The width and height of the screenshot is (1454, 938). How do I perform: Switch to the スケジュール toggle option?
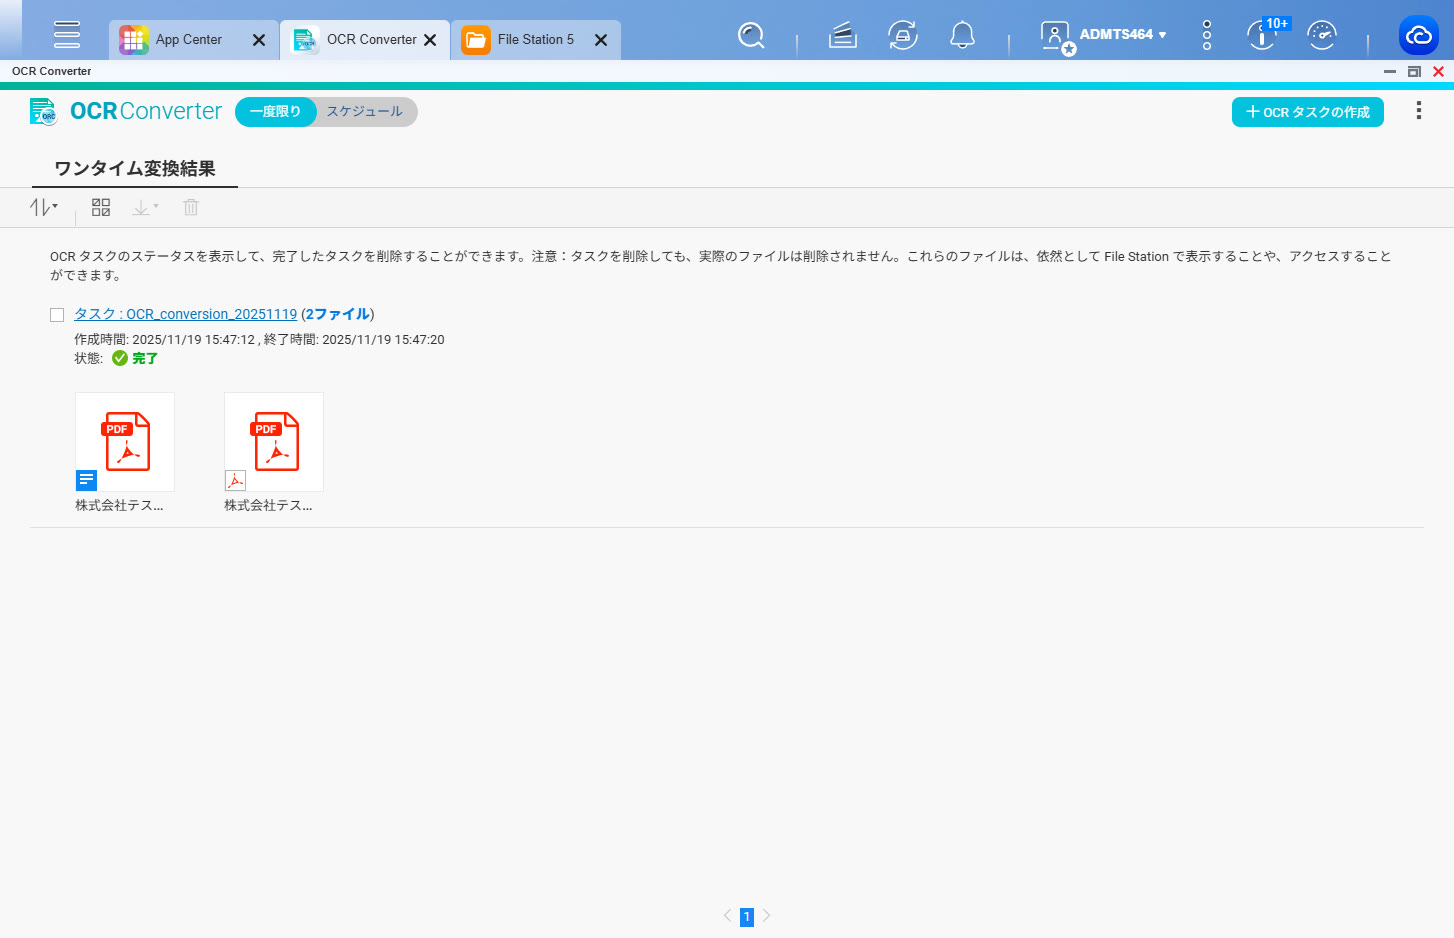365,112
